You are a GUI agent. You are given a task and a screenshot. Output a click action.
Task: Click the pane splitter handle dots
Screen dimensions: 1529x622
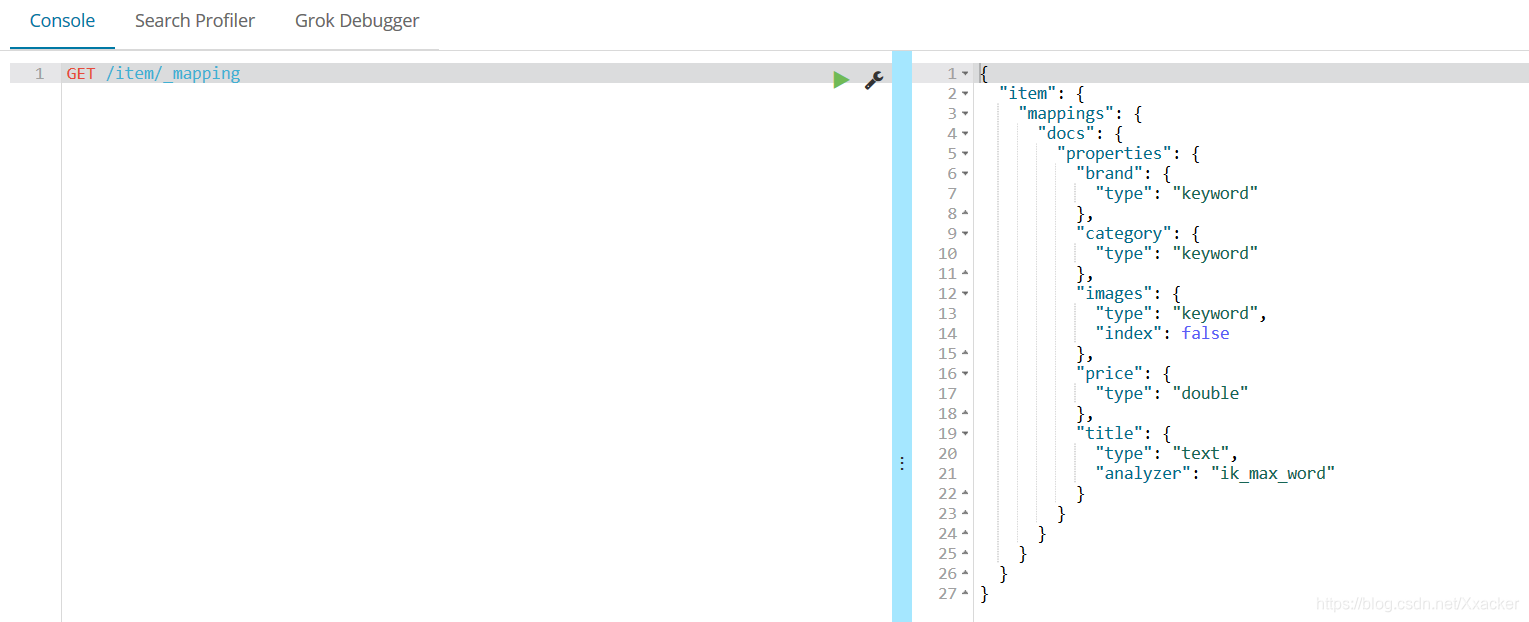click(902, 464)
